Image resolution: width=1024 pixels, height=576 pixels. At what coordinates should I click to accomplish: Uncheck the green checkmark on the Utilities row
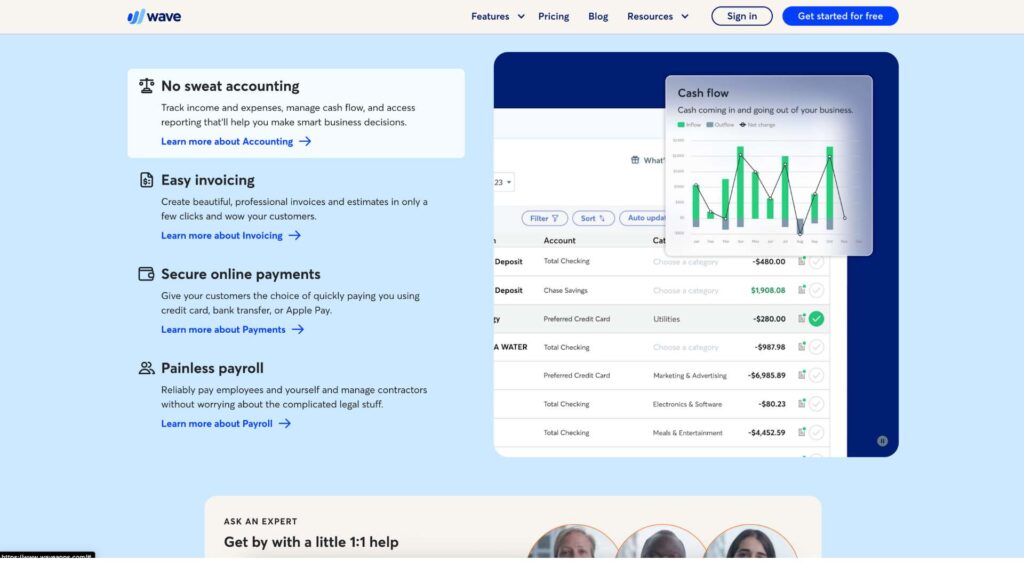pos(817,319)
